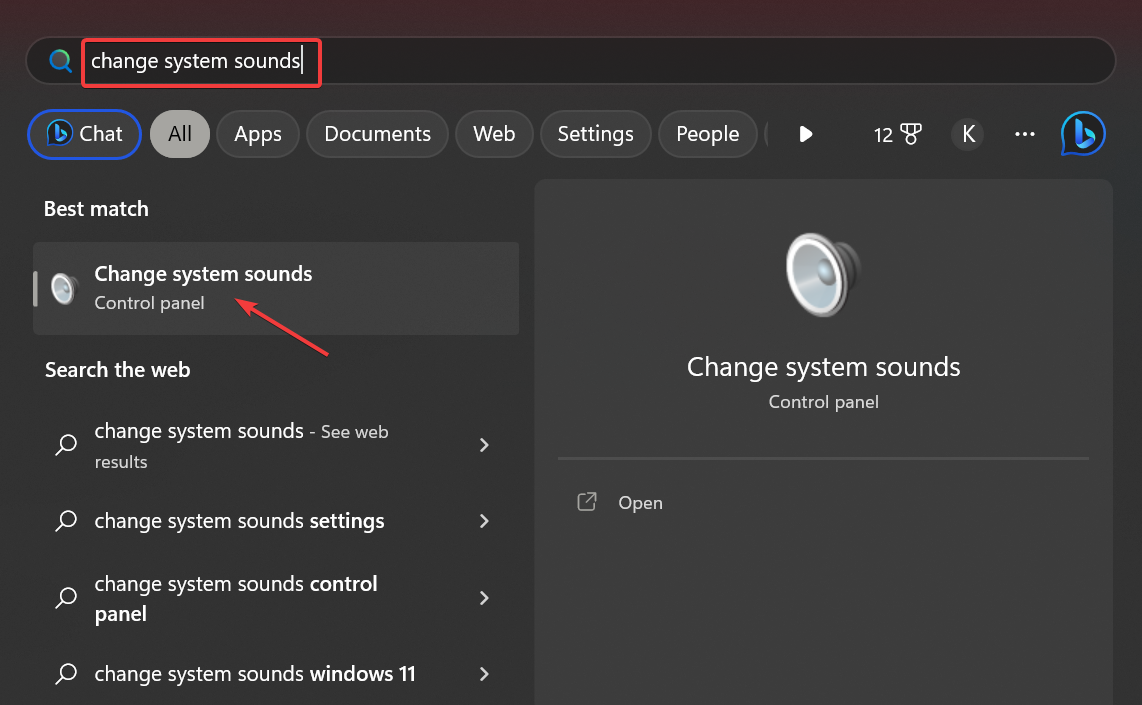Expand the 'control panel' suggestion chevron
Viewport: 1142px width, 705px height.
point(484,598)
